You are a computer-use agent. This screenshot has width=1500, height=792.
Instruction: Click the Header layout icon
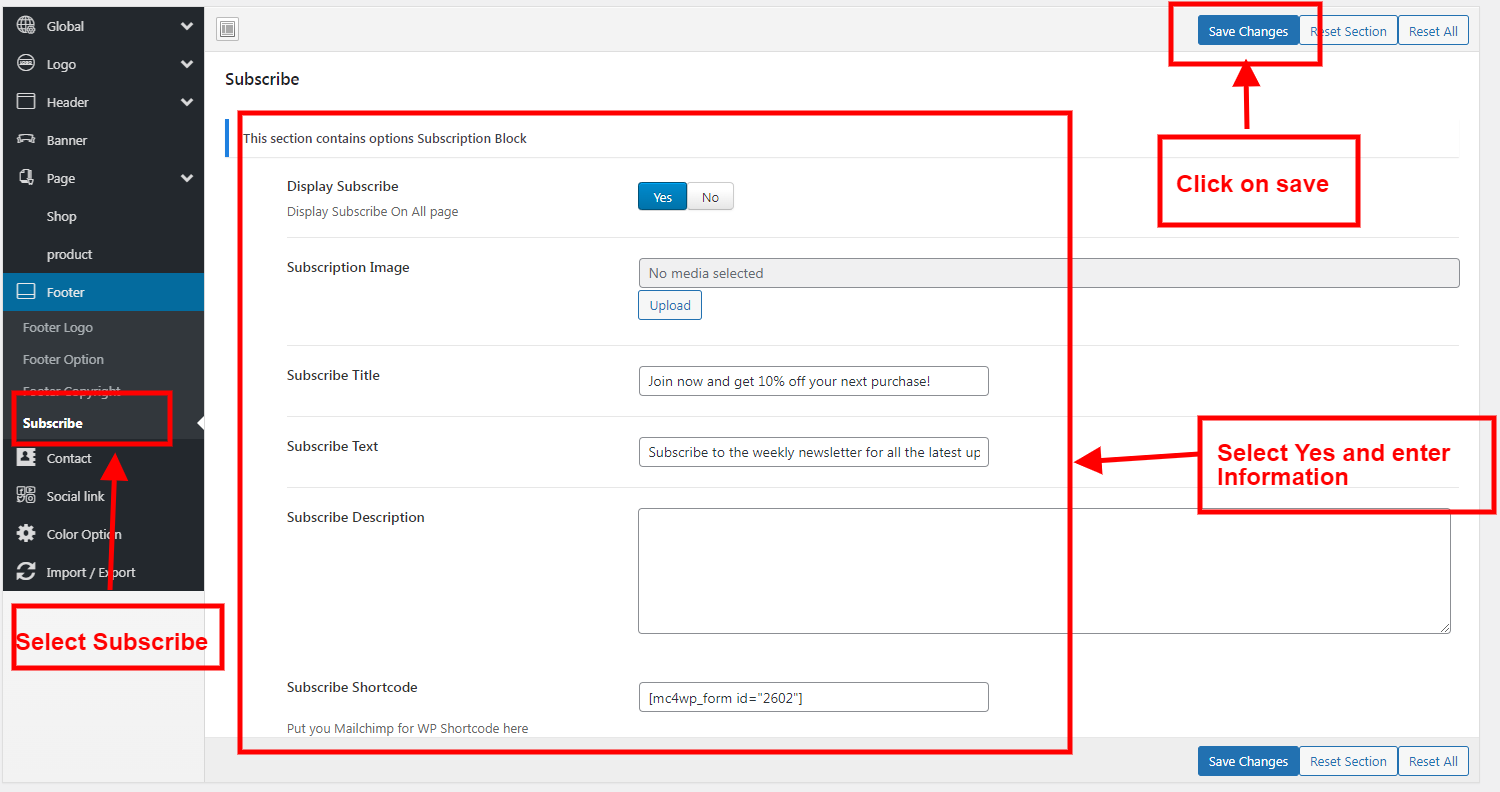pyautogui.click(x=26, y=102)
